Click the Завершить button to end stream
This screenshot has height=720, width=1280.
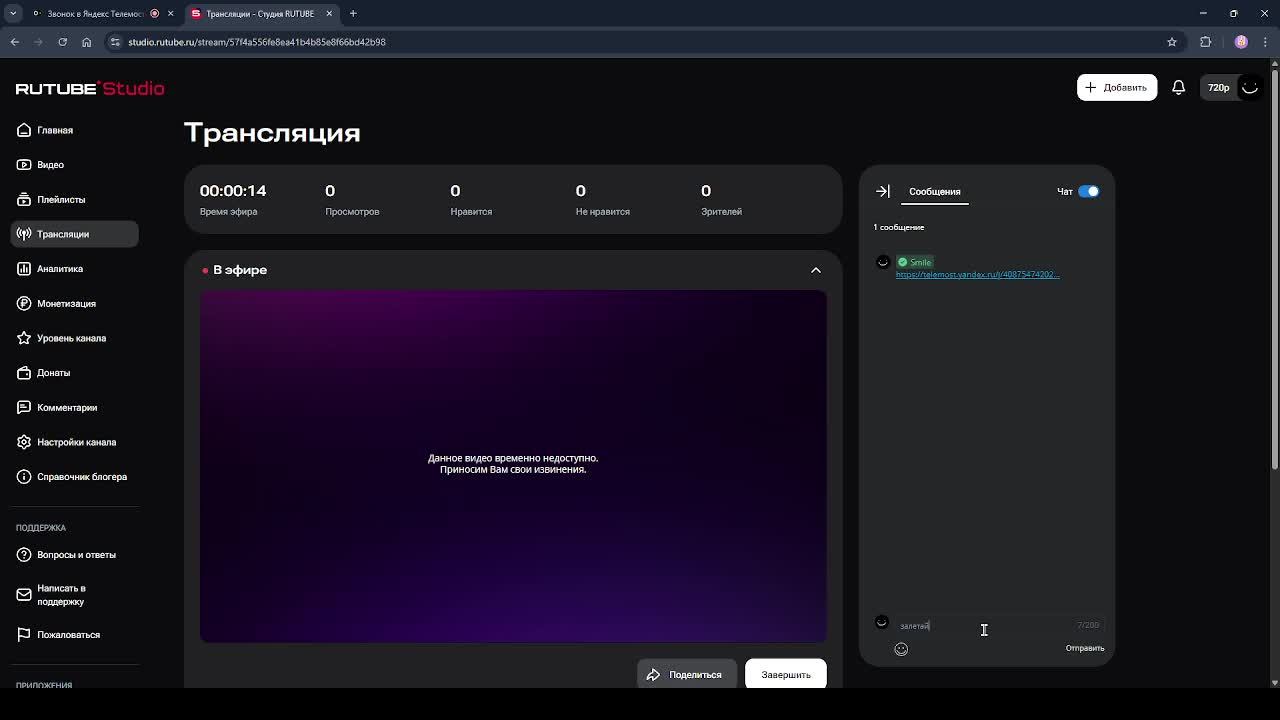click(x=786, y=674)
